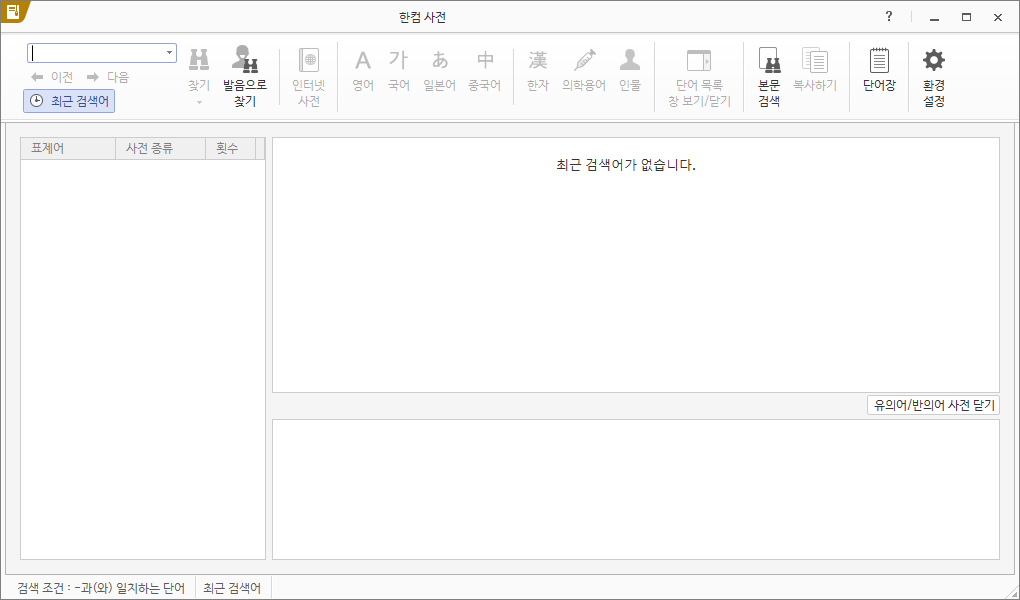Open the 단어장 wordbook
The height and width of the screenshot is (600, 1020).
[879, 70]
